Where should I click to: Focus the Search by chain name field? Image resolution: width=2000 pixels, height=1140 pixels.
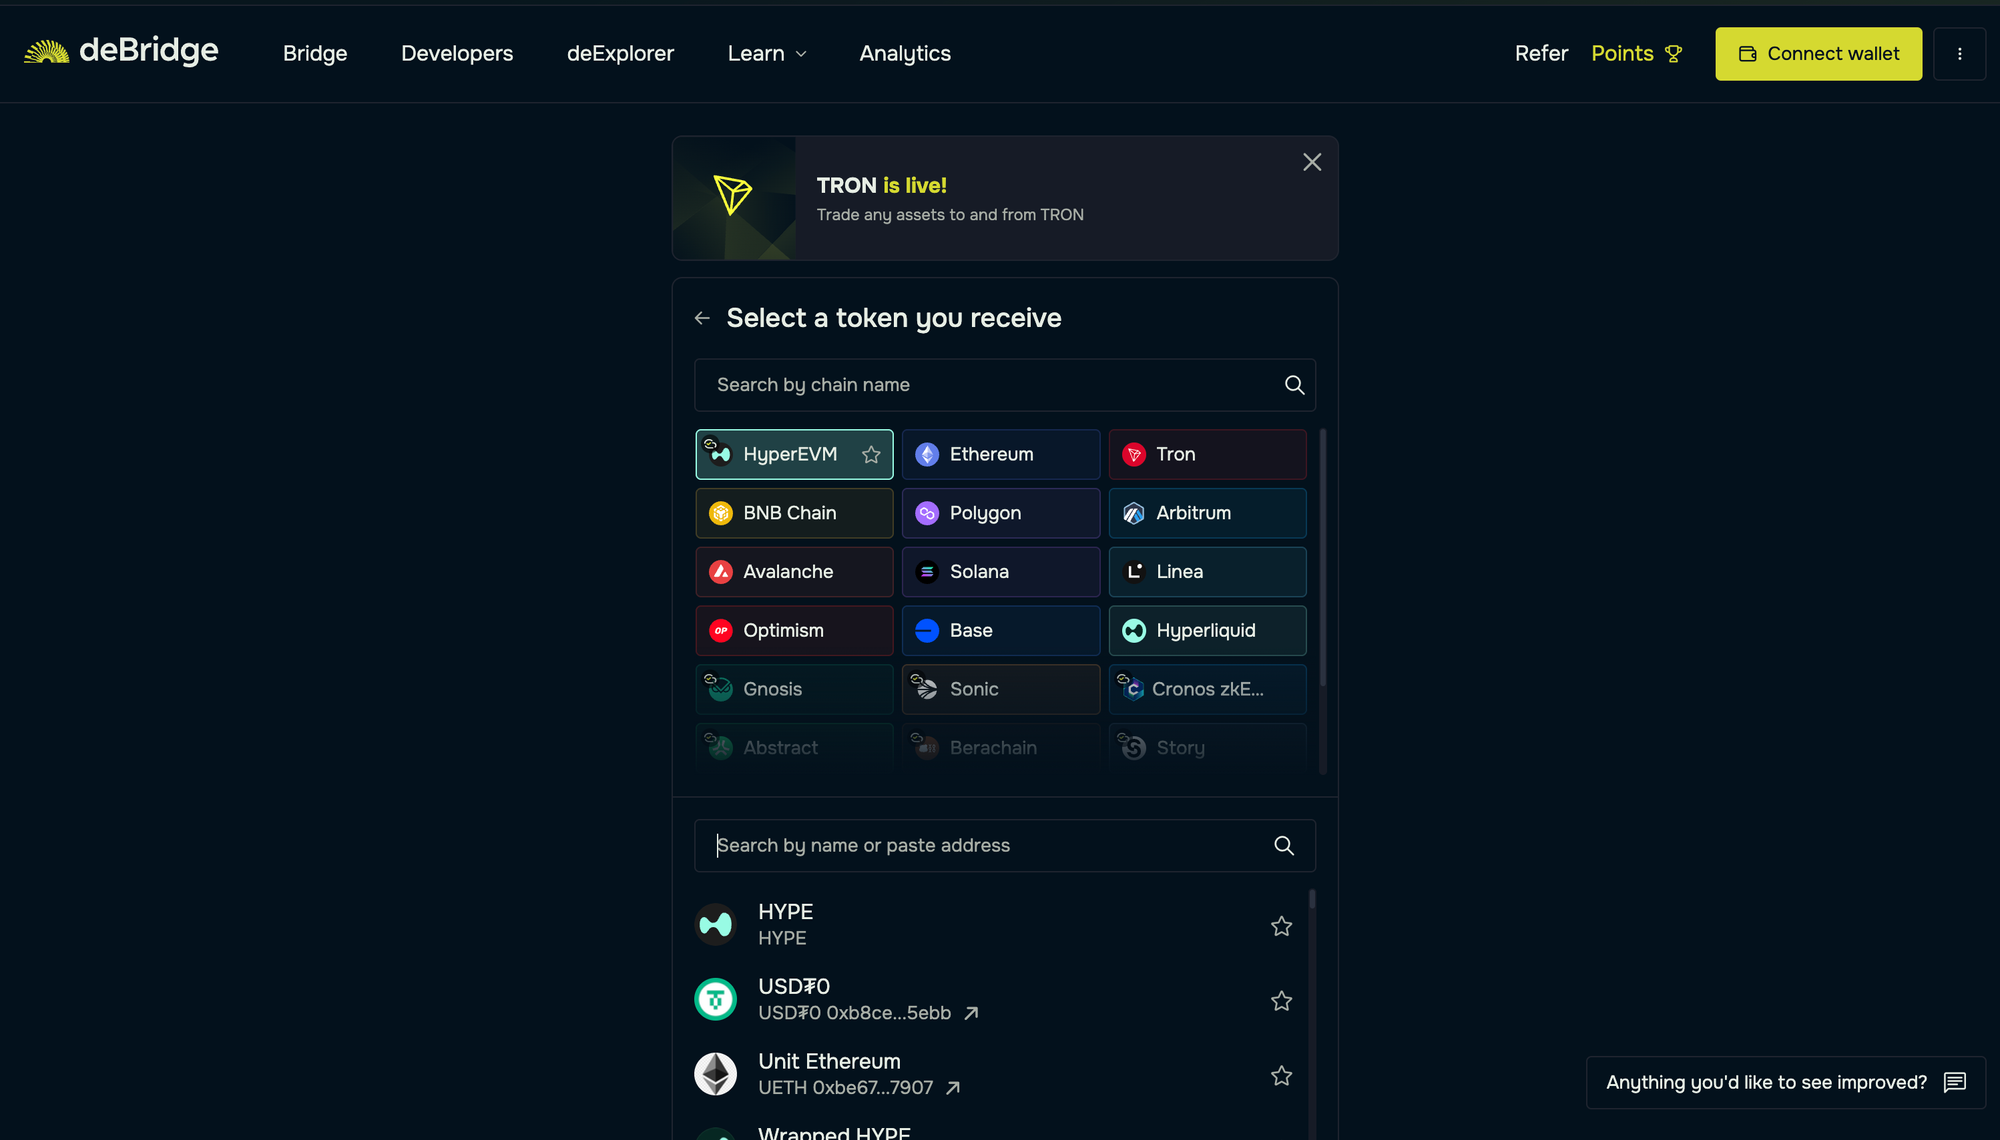coord(990,385)
